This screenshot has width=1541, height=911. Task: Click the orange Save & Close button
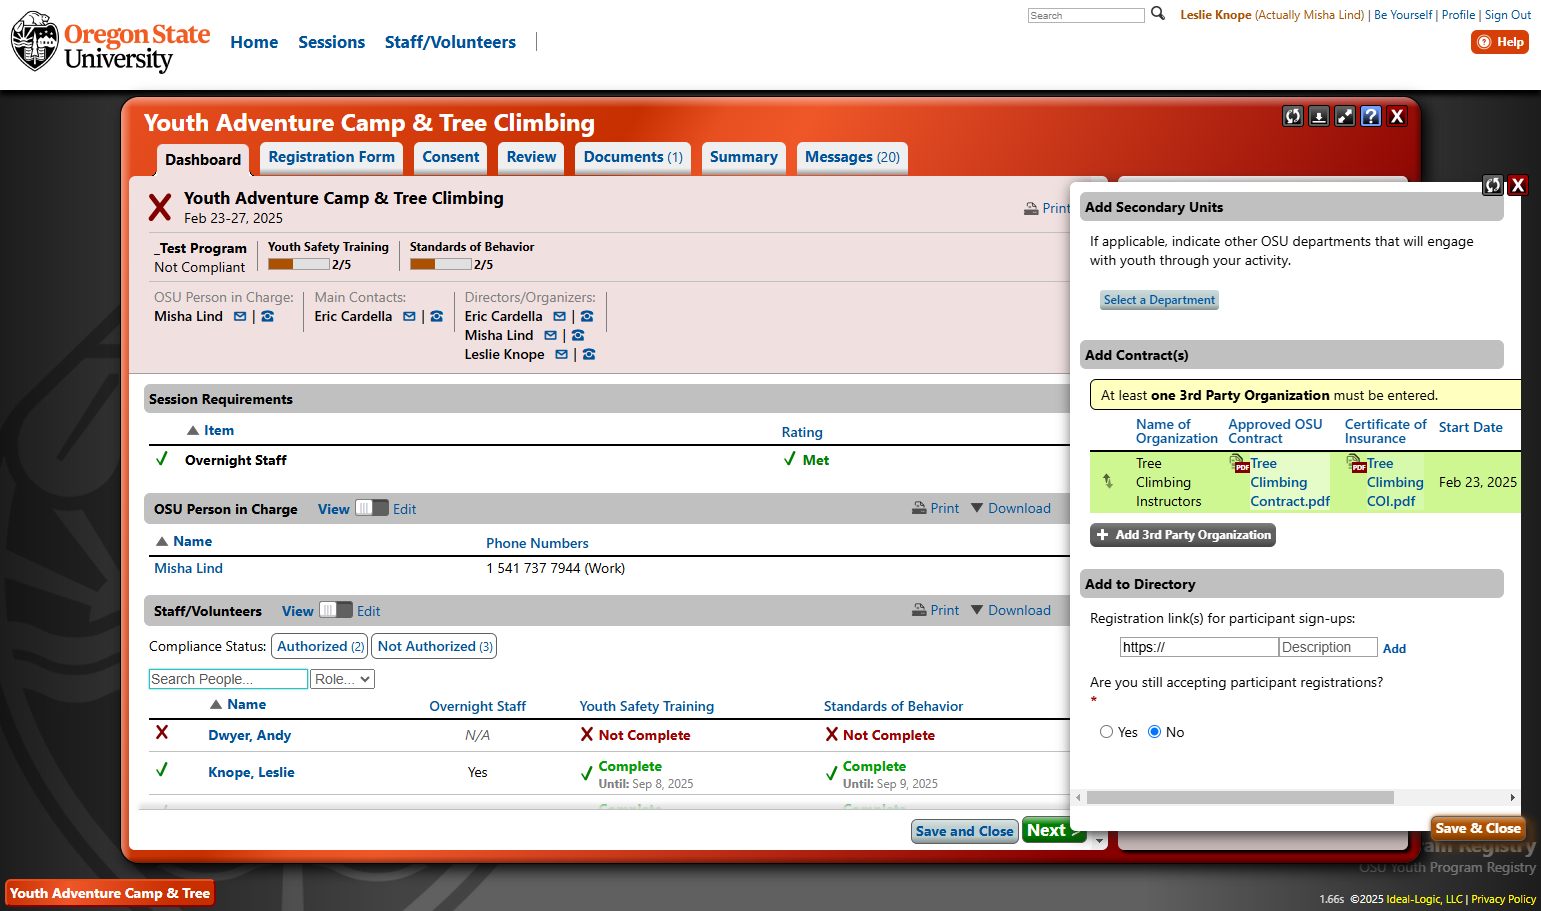pos(1478,828)
